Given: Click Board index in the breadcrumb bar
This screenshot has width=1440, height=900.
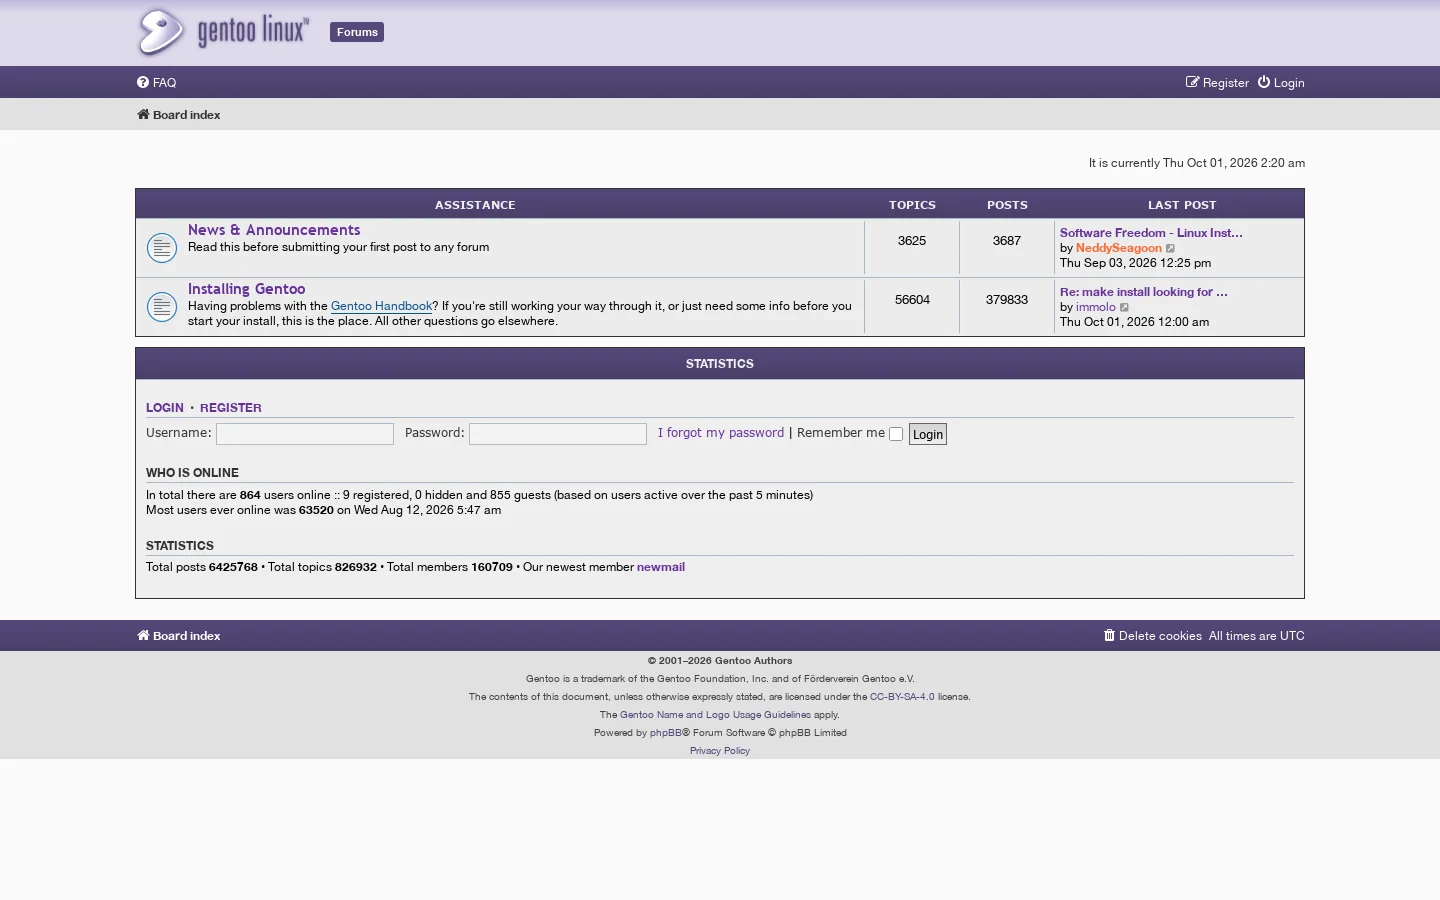Looking at the screenshot, I should point(179,115).
